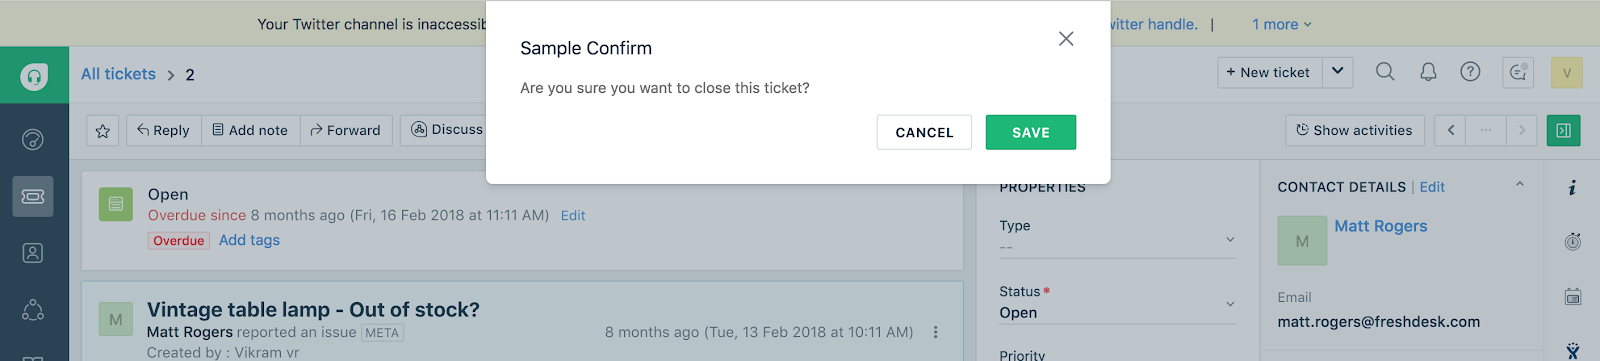Click the Reply toolbar item

pyautogui.click(x=164, y=130)
